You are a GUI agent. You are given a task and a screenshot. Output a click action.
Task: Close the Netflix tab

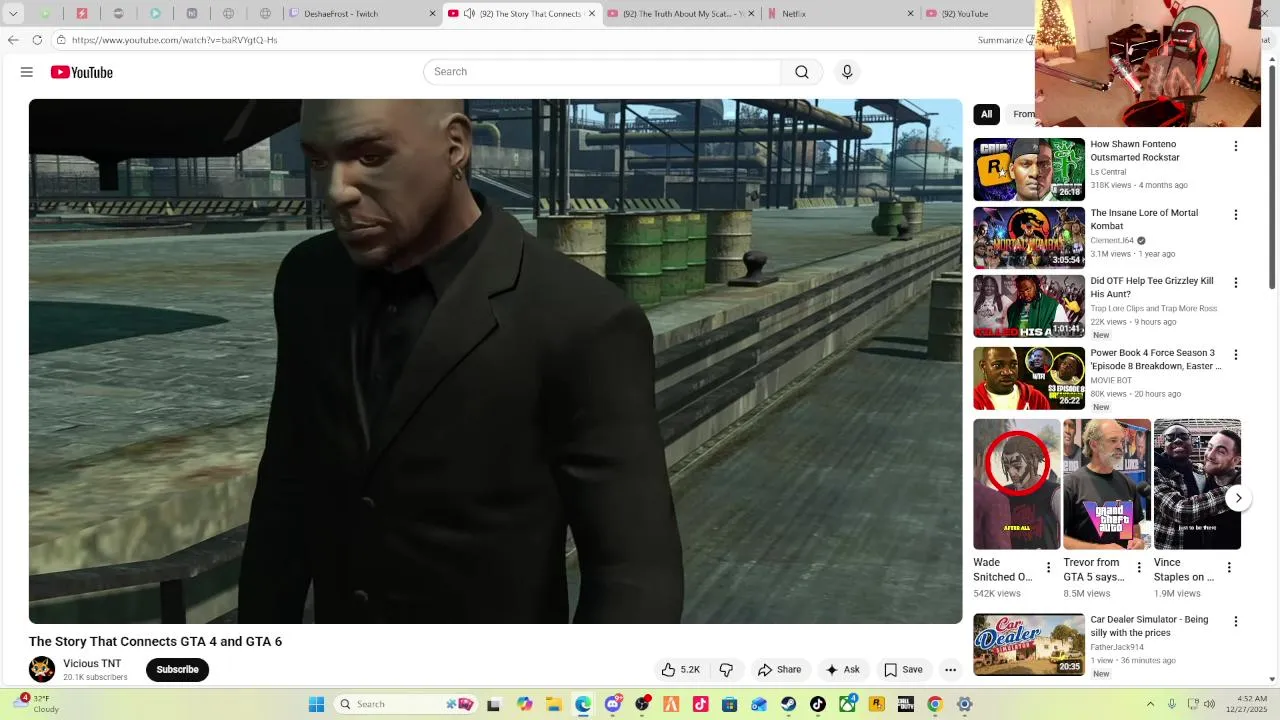pos(910,14)
